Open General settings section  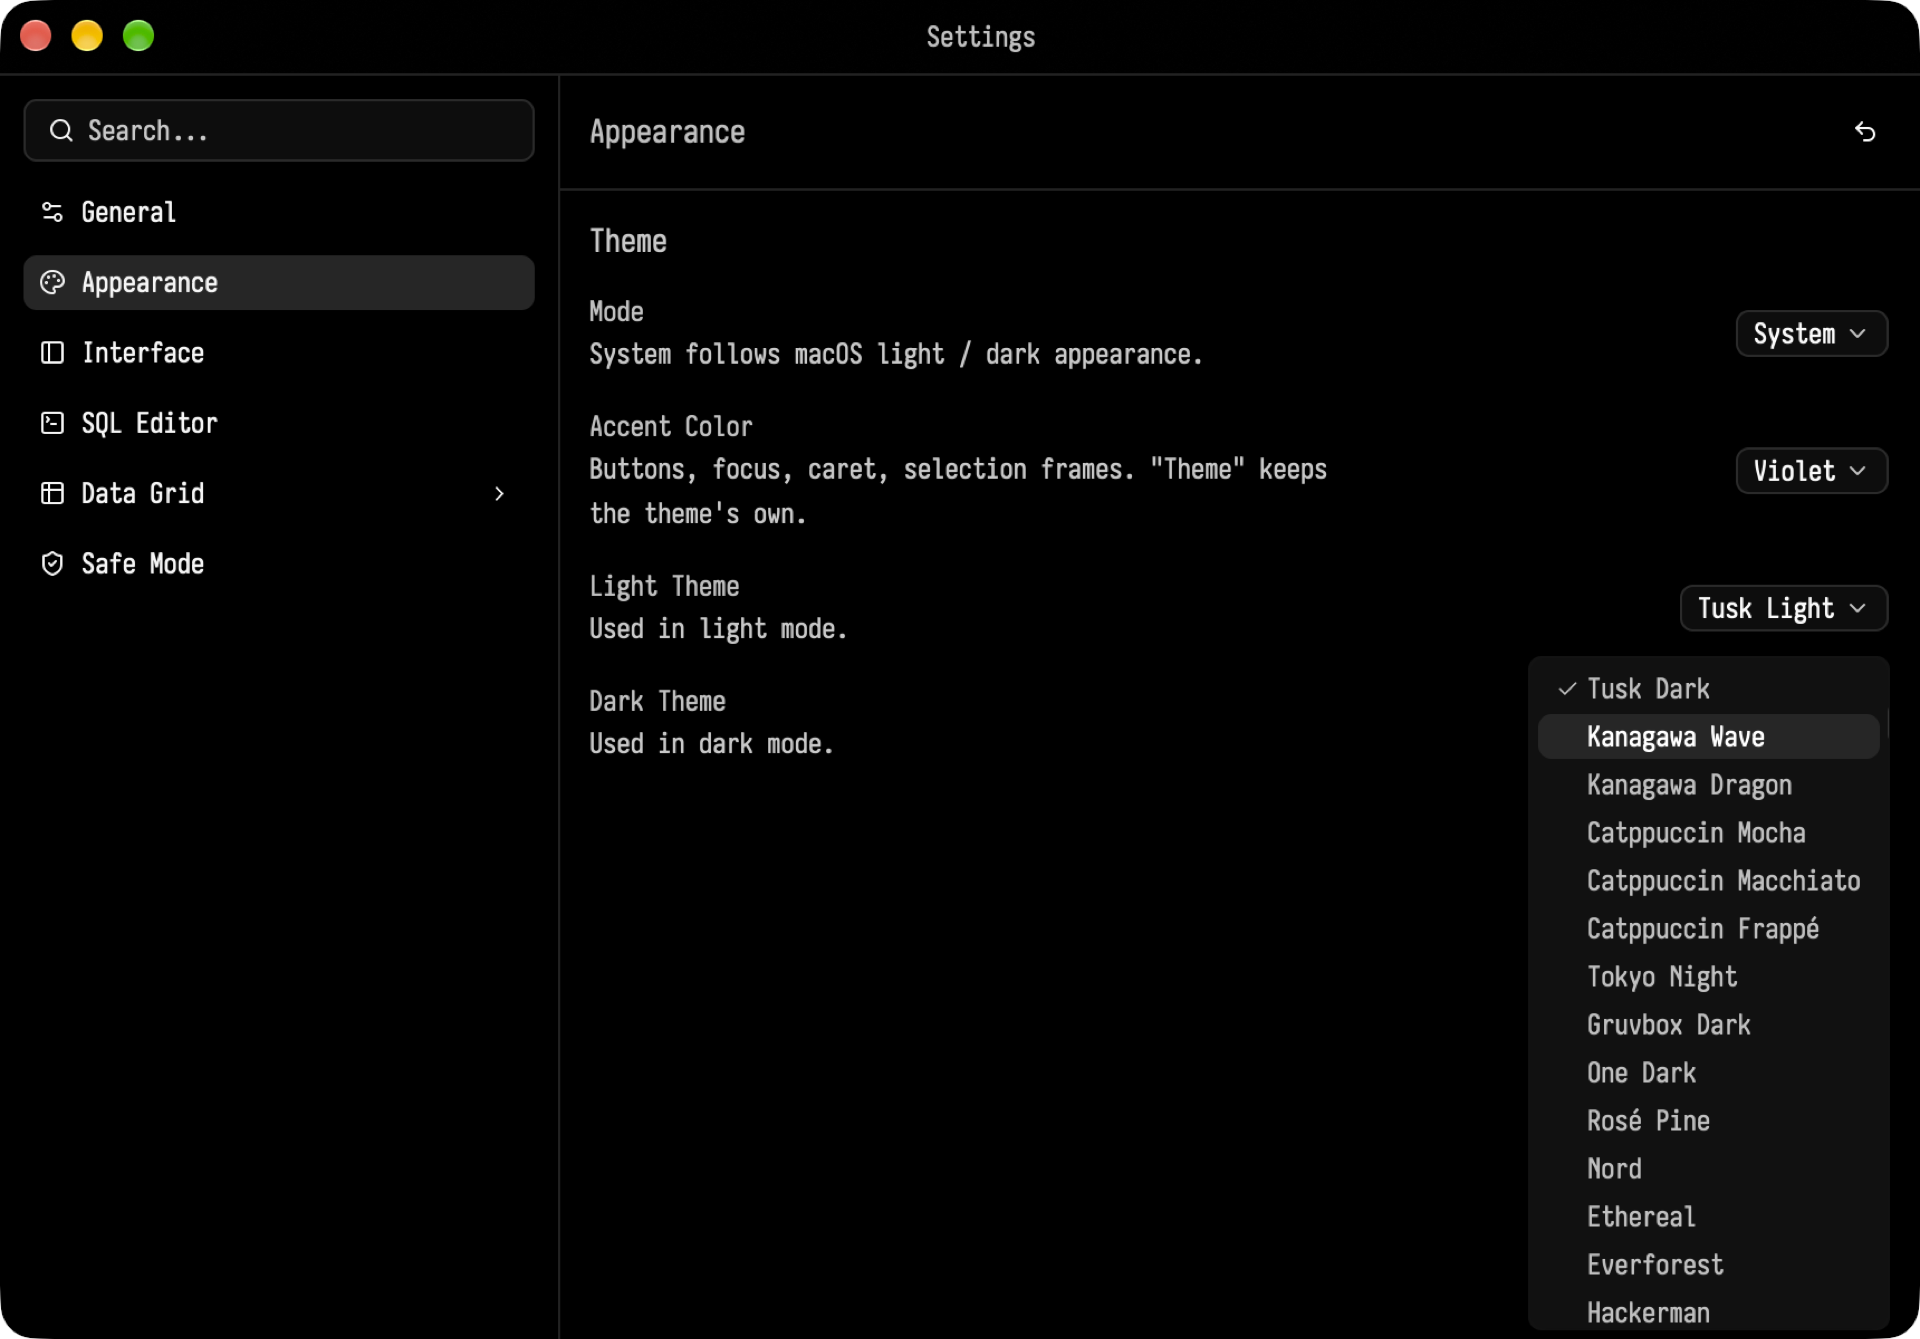point(279,212)
